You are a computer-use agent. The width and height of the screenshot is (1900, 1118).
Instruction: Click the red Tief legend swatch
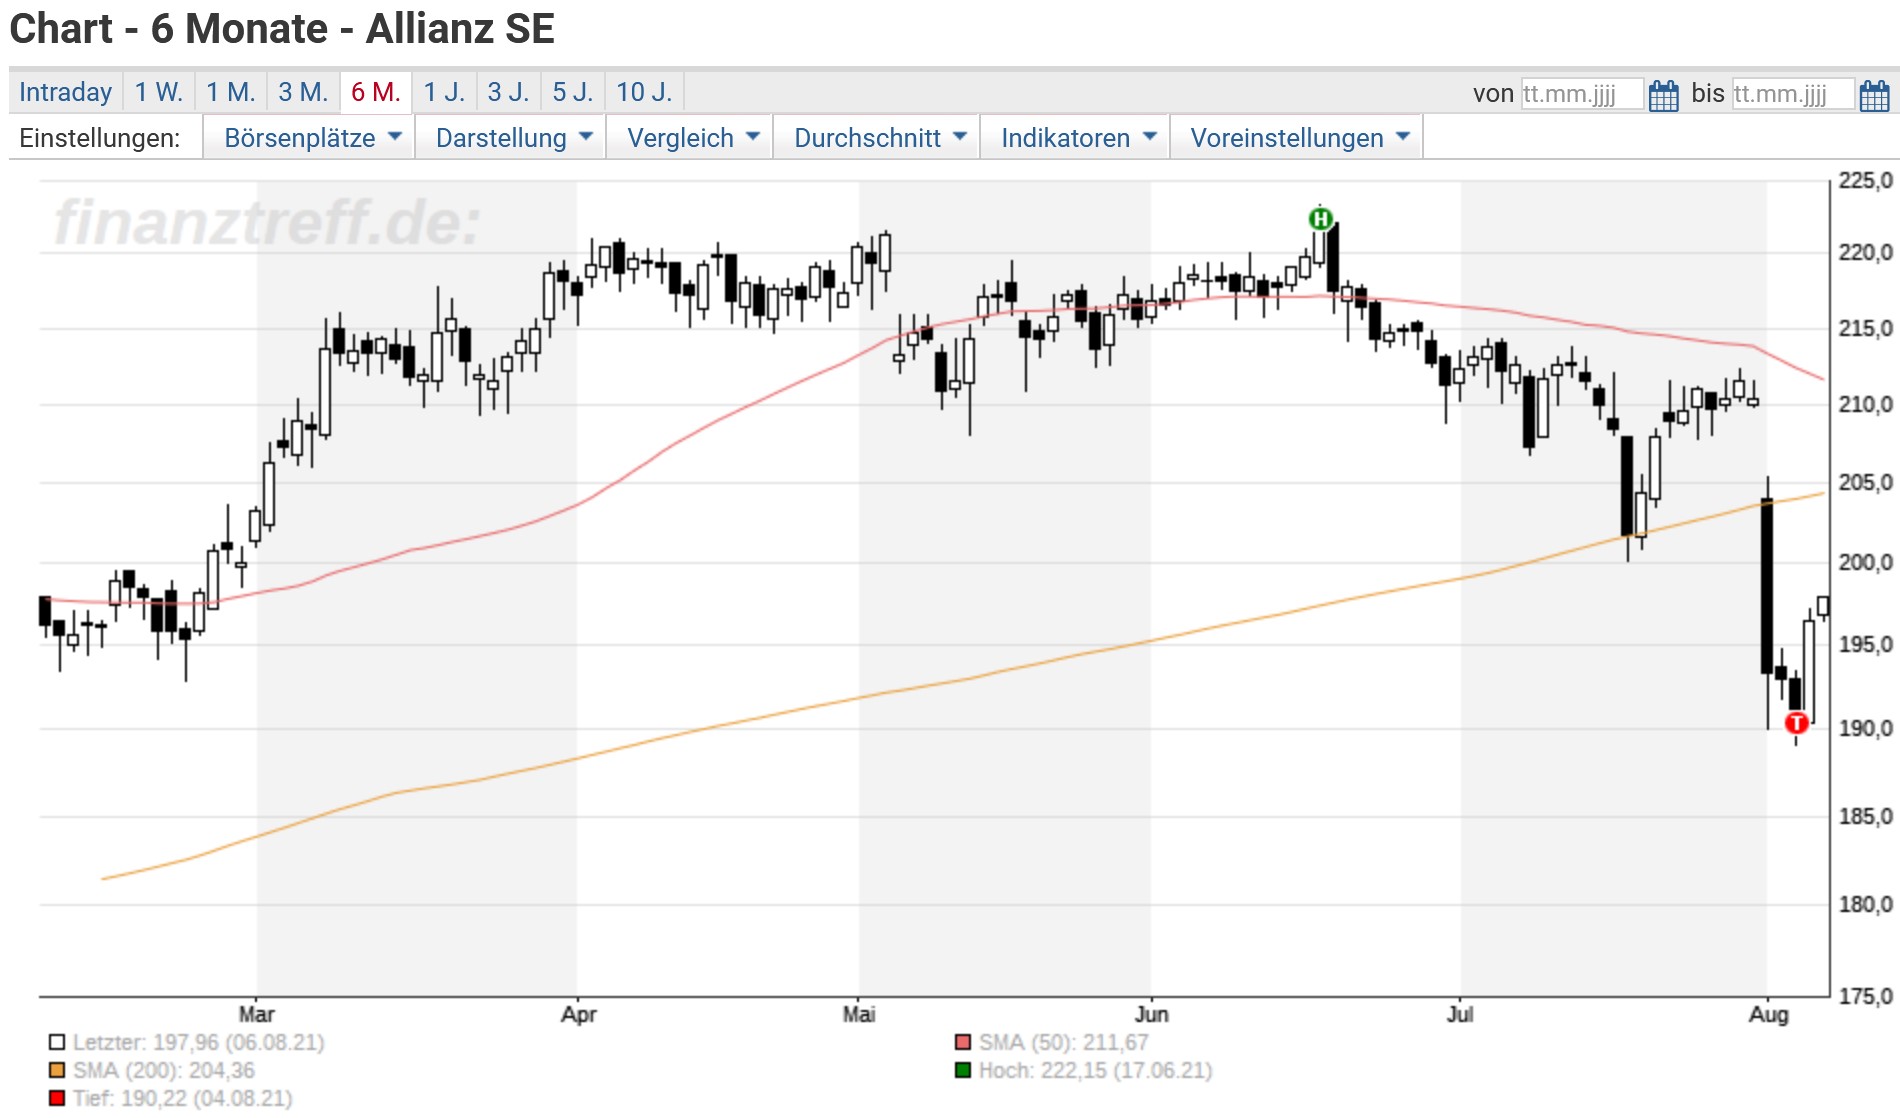57,1098
